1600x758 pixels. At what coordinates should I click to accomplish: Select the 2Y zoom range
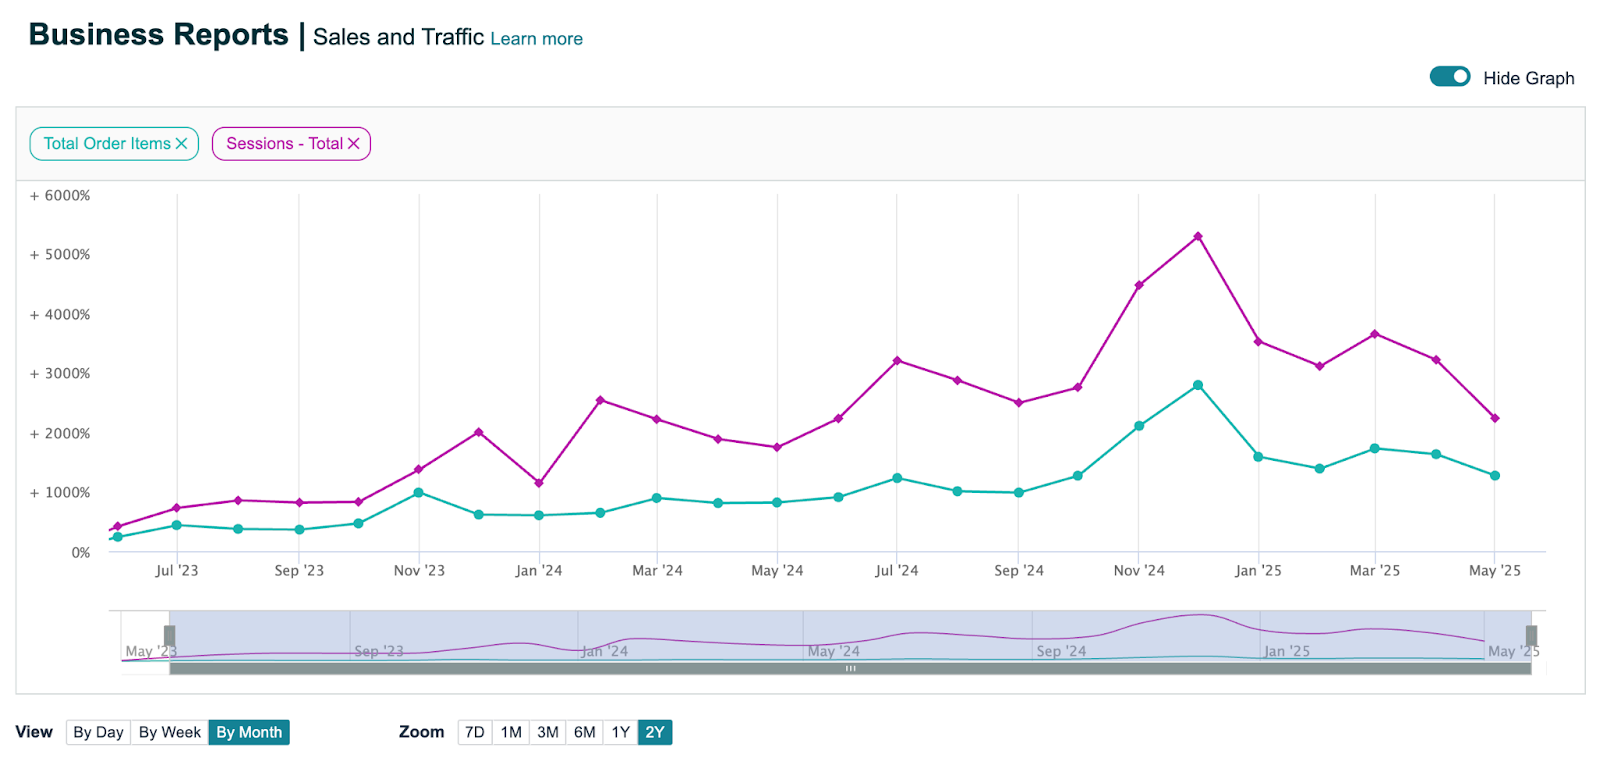655,732
